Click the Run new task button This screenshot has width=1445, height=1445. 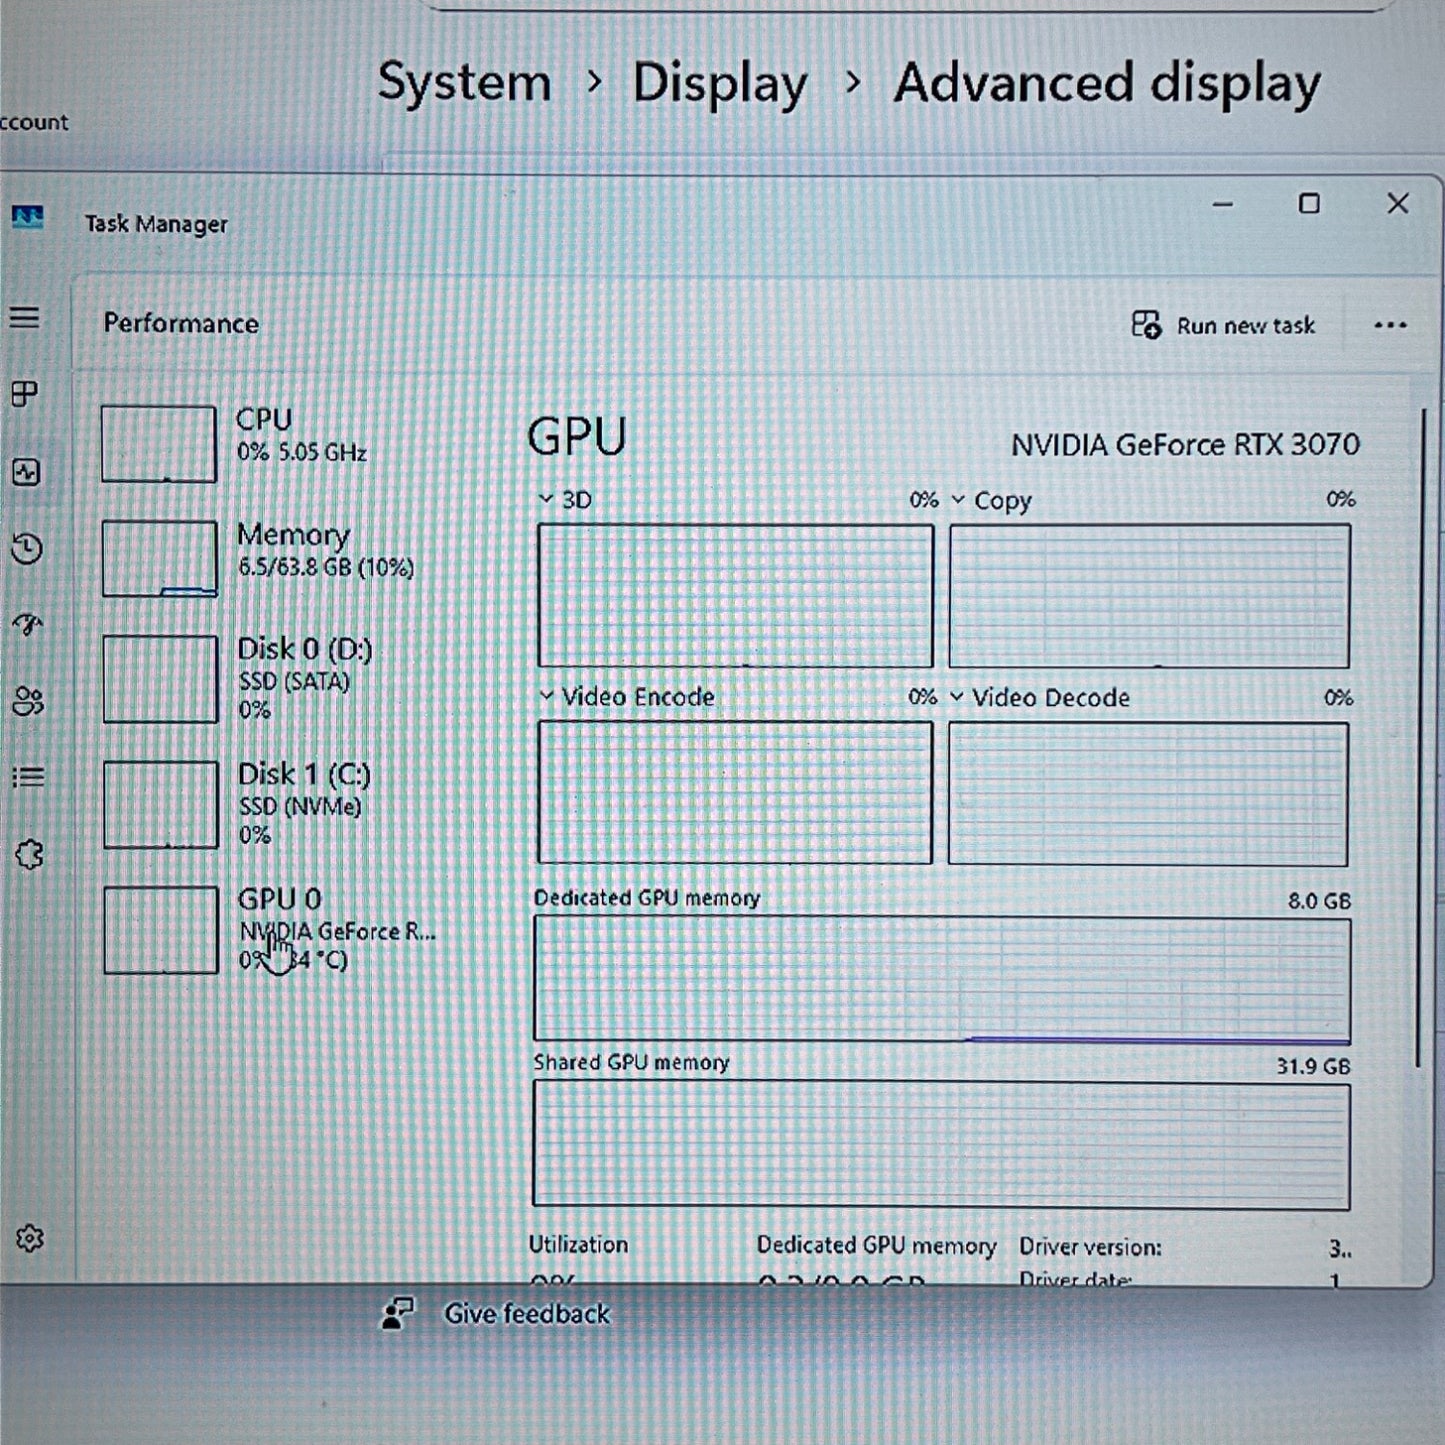pyautogui.click(x=1223, y=325)
